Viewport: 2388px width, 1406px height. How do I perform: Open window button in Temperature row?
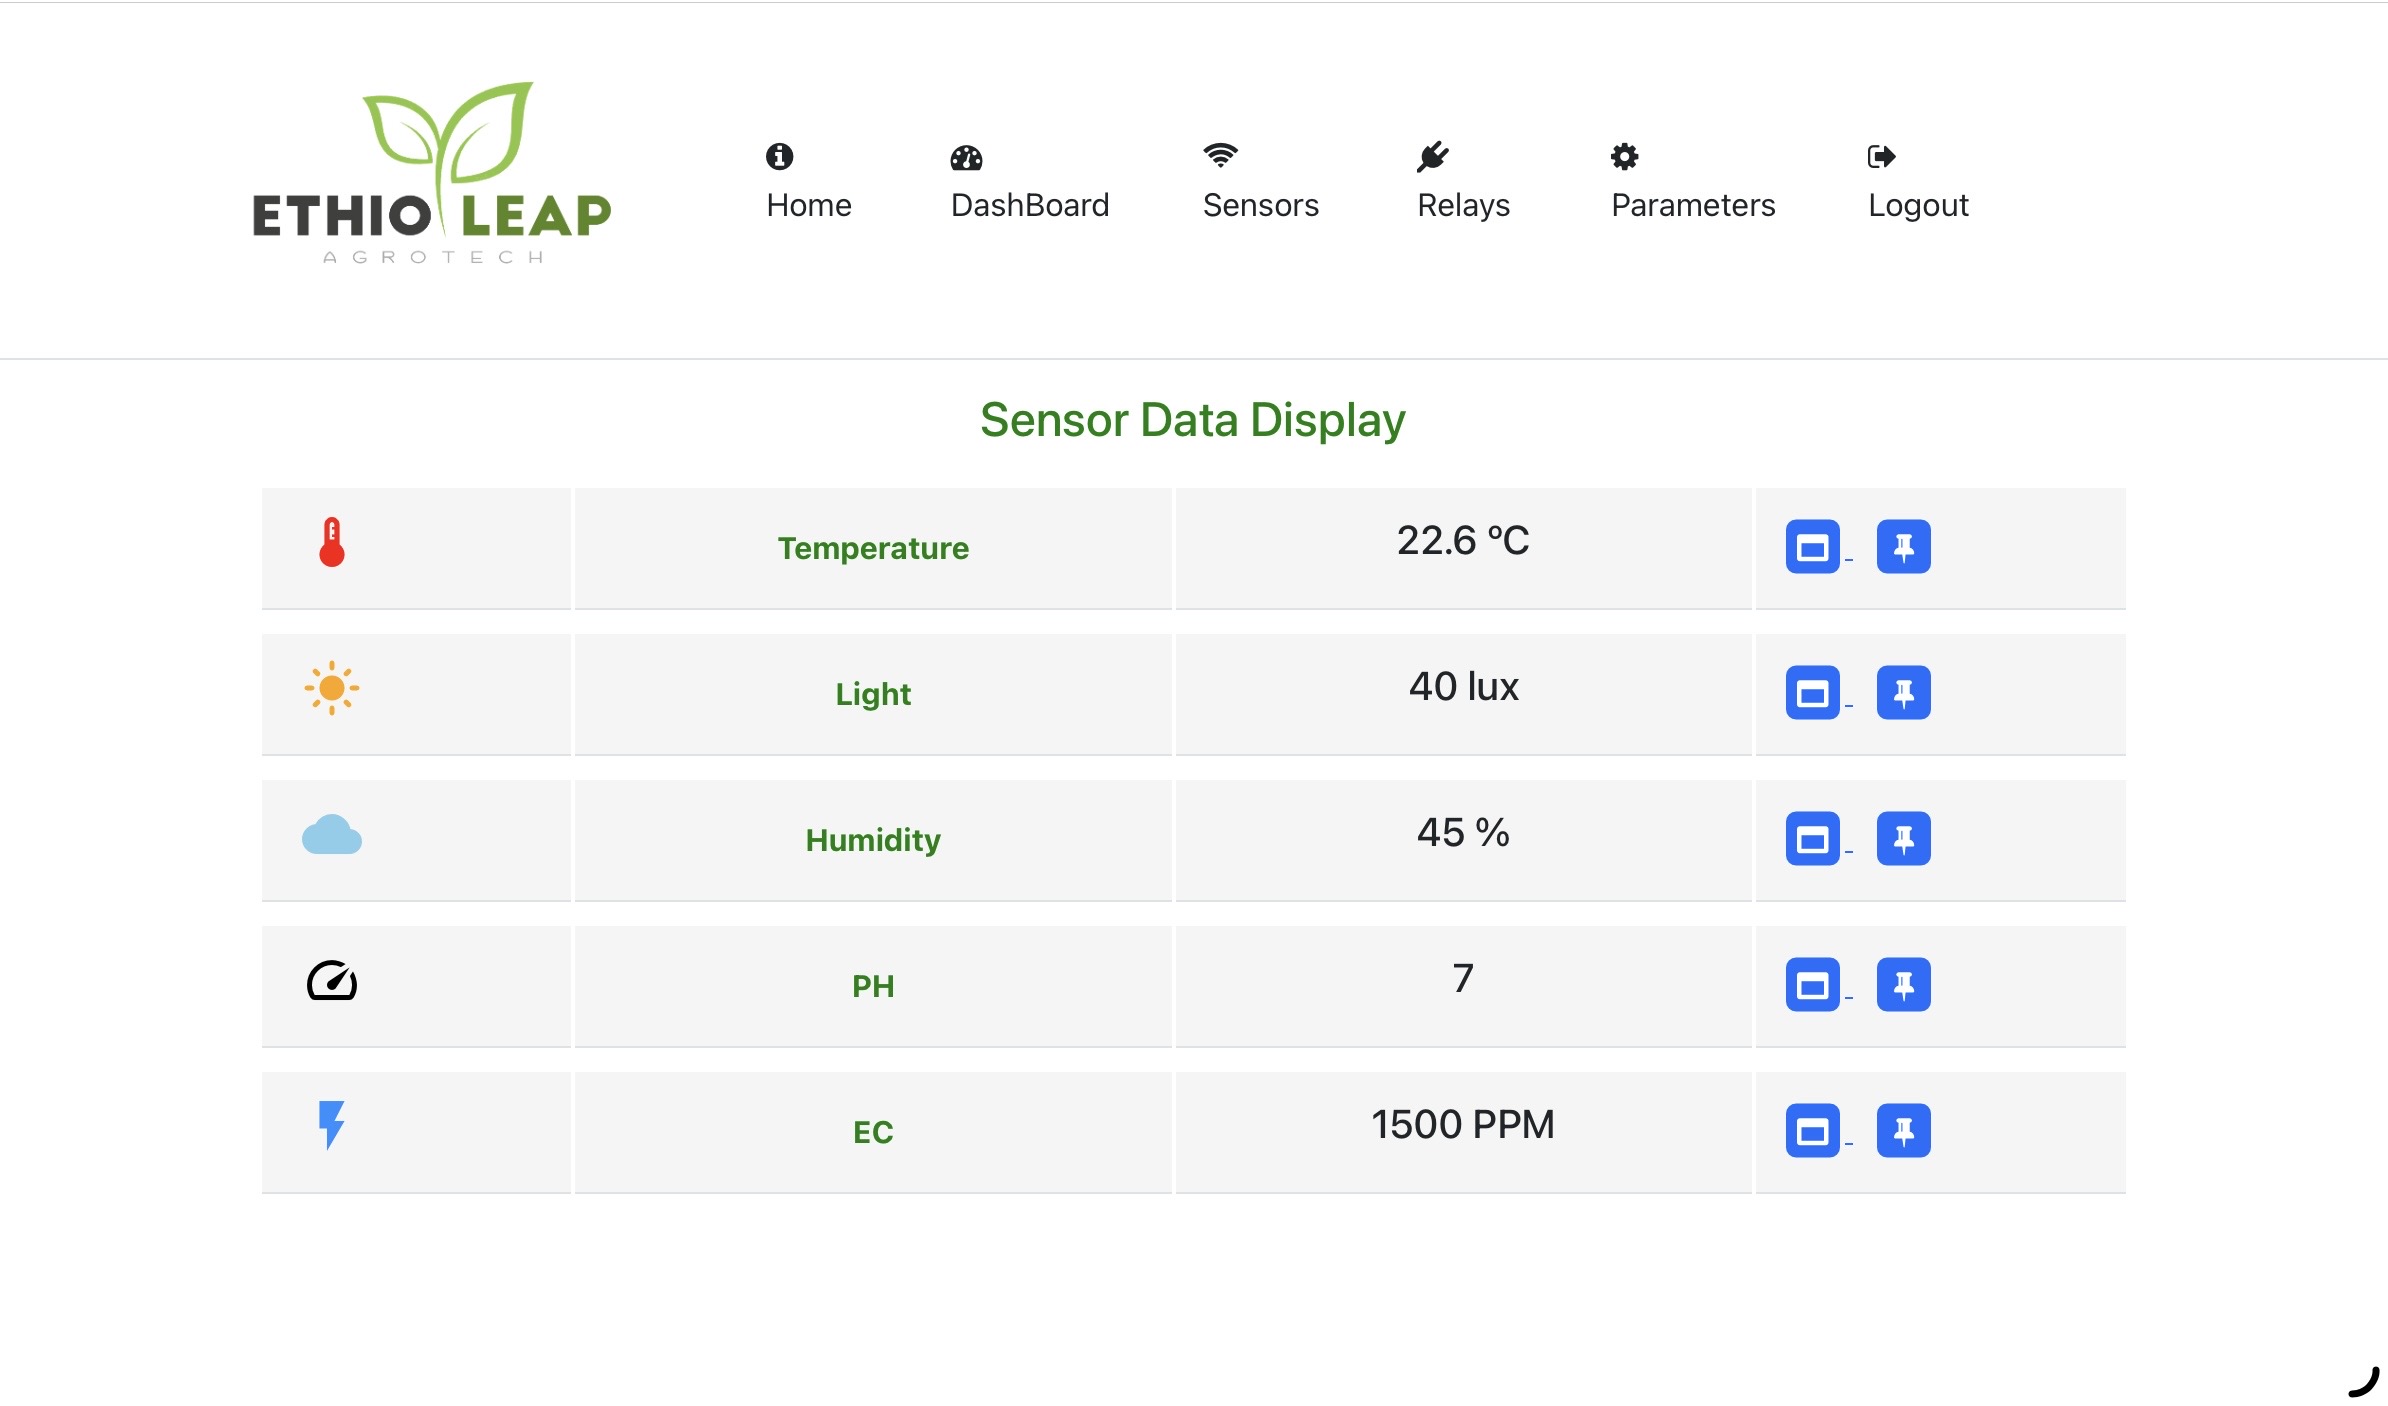[1813, 546]
